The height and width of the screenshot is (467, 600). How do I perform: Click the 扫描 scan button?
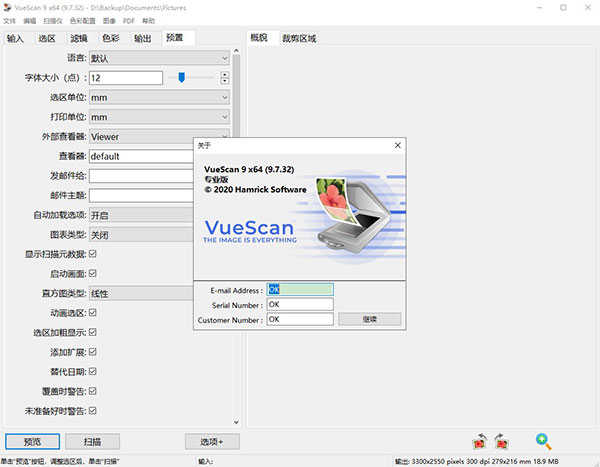pyautogui.click(x=92, y=442)
